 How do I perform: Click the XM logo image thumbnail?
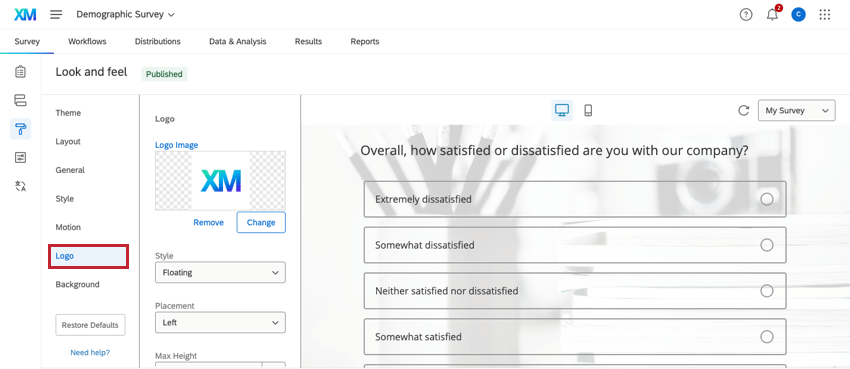(x=220, y=180)
